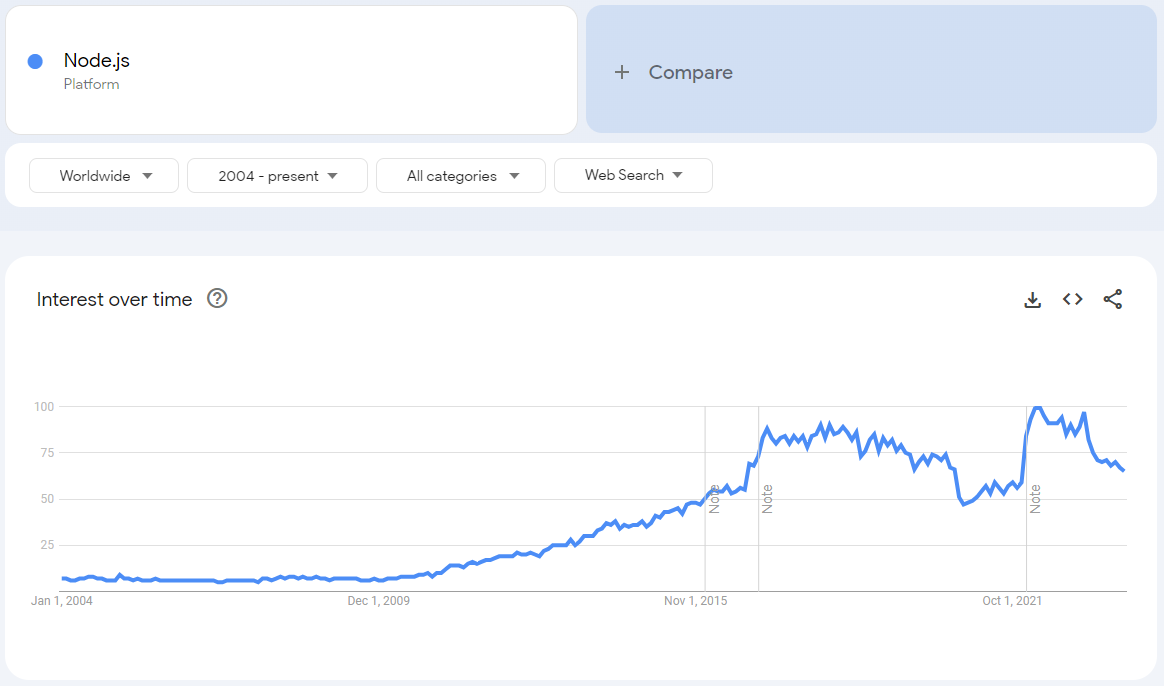
Task: Click the Jan 1, 2004 axis label
Action: coord(62,601)
